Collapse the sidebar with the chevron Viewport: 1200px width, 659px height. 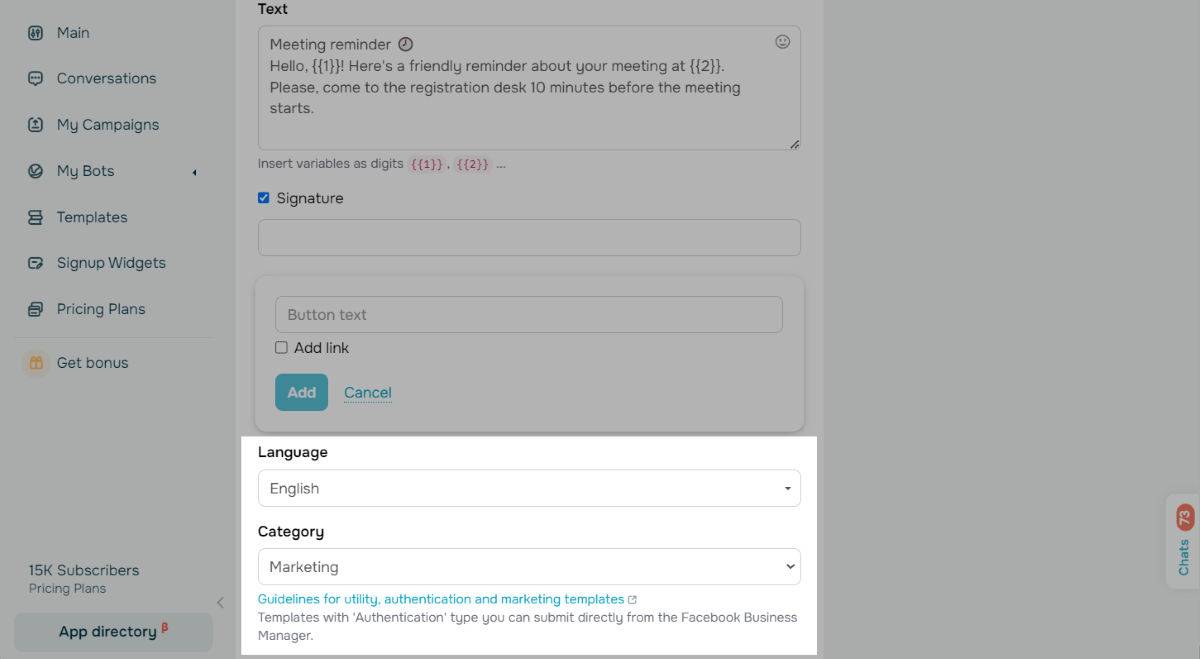point(221,602)
